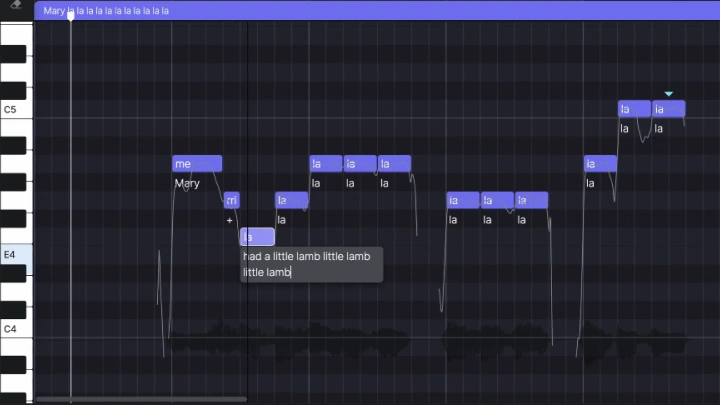Click the region header 'Mary la la la...'

coord(377,11)
